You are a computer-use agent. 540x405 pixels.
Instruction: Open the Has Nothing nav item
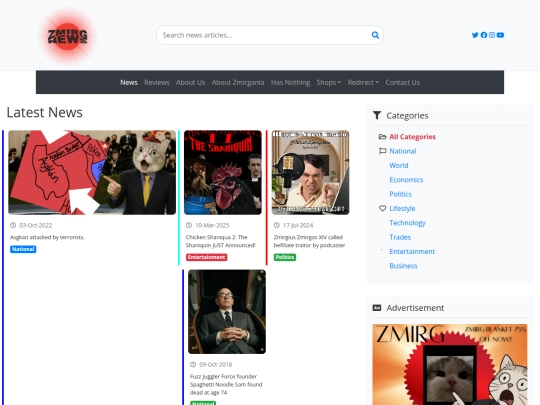point(290,82)
